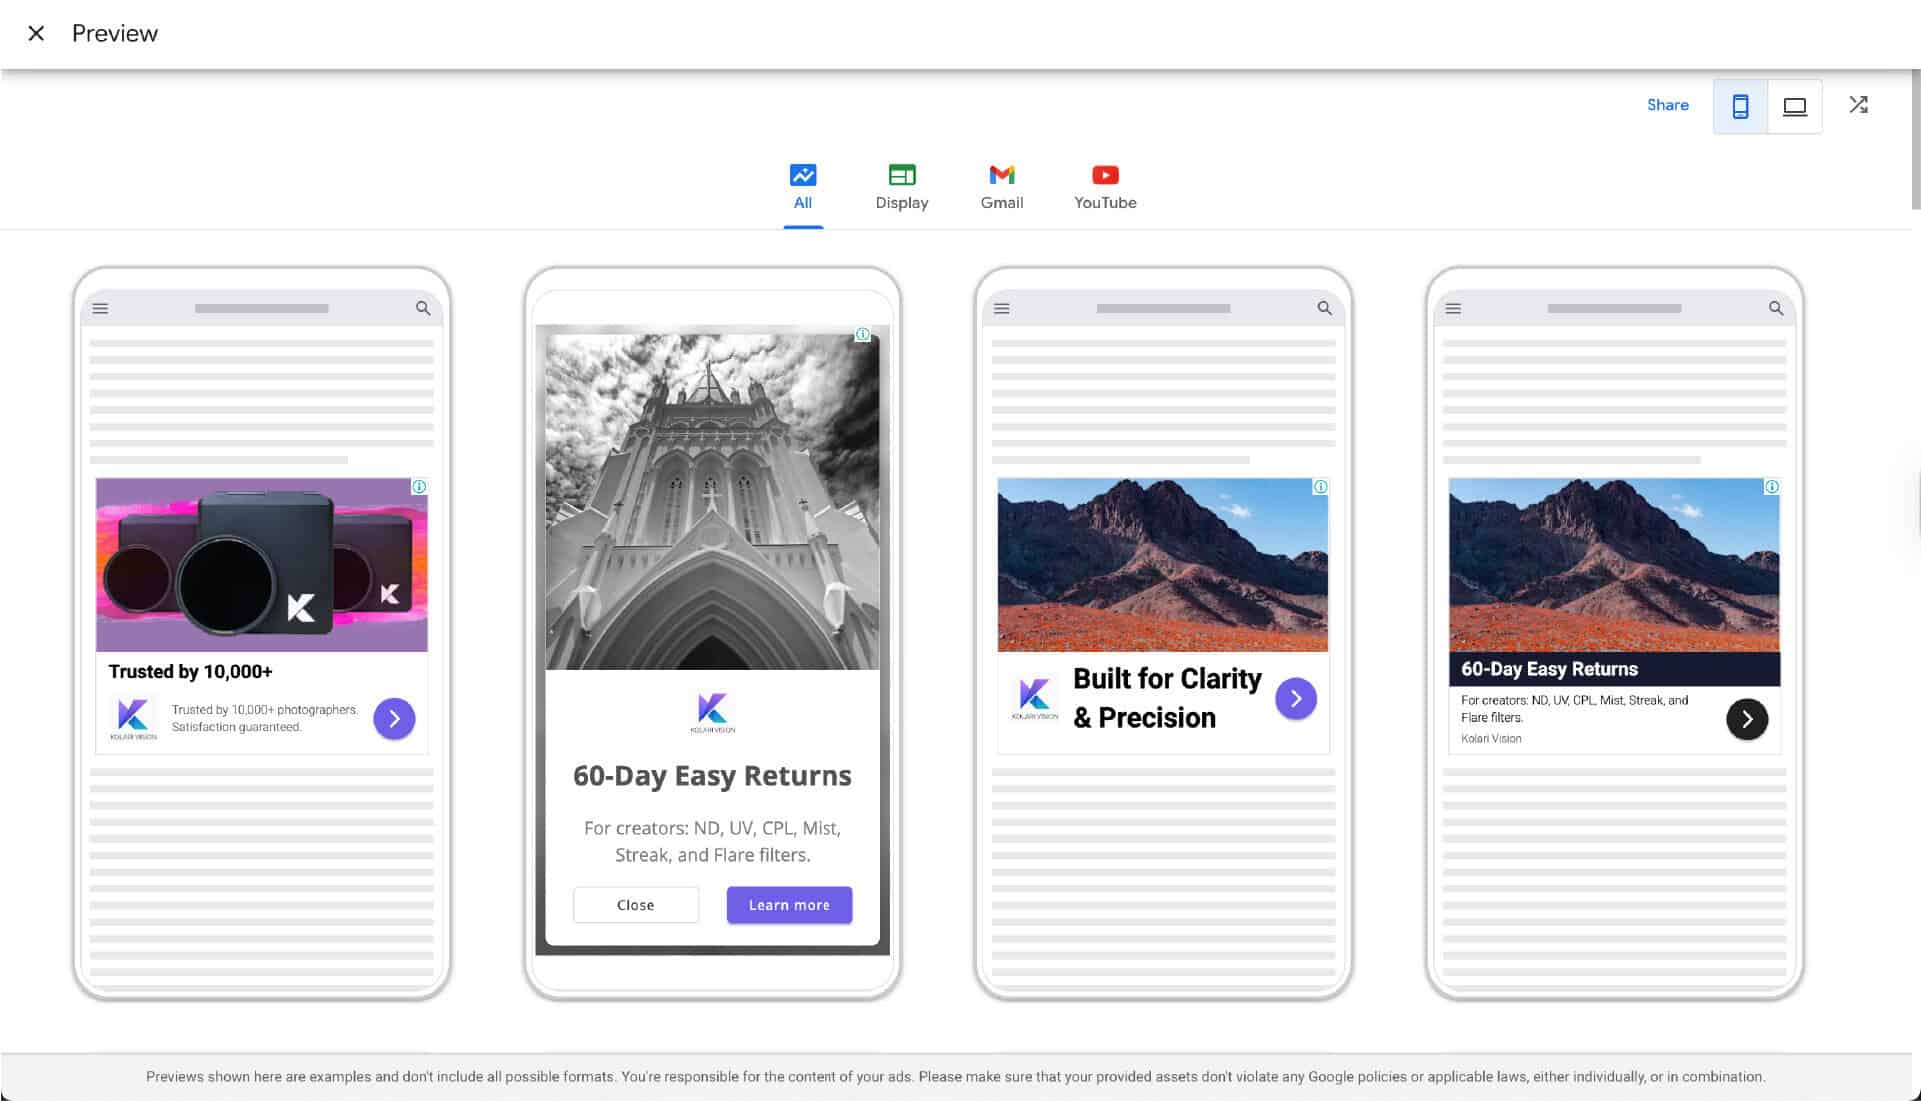Switch to desktop device preview
The width and height of the screenshot is (1921, 1101).
[1794, 106]
